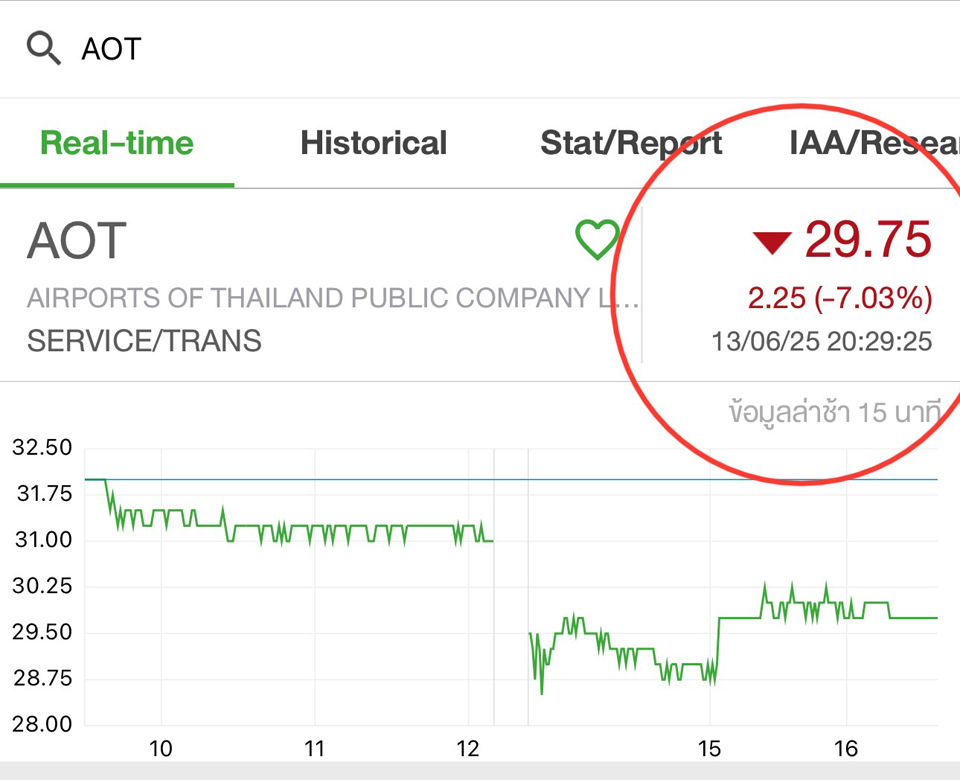Click the hour 12 x-axis label
The image size is (960, 780).
pyautogui.click(x=468, y=749)
